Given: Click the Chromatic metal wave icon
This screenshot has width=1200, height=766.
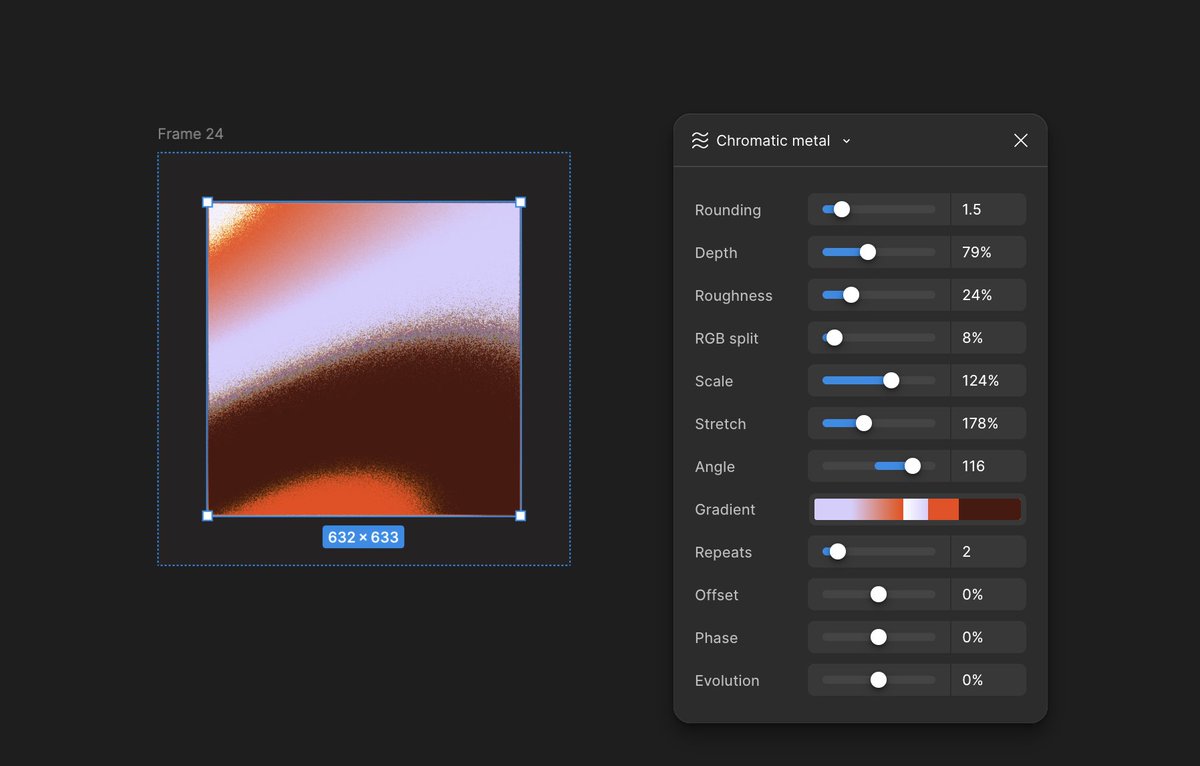Looking at the screenshot, I should coord(700,141).
